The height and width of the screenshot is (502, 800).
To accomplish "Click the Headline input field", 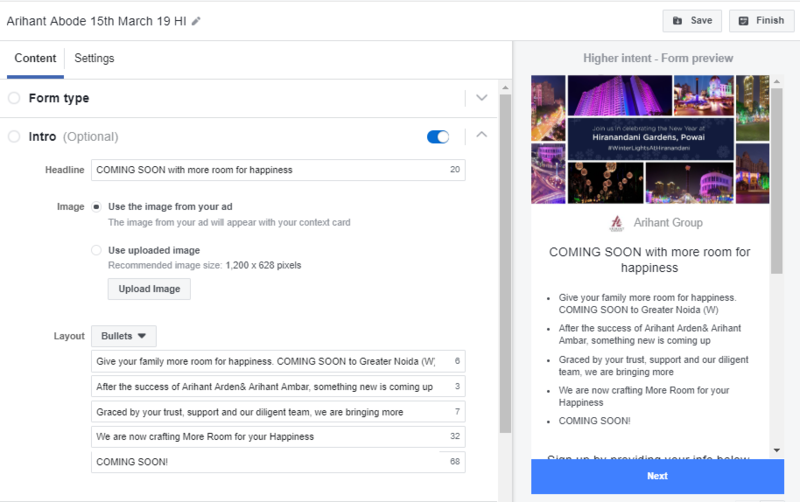I will coord(278,170).
